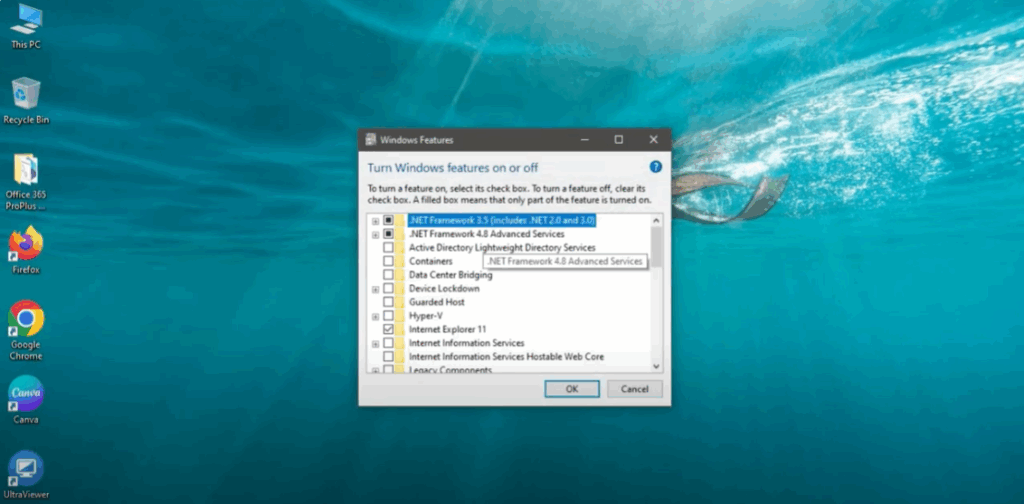The height and width of the screenshot is (504, 1024).
Task: Click the blue help question mark icon
Action: click(x=656, y=167)
